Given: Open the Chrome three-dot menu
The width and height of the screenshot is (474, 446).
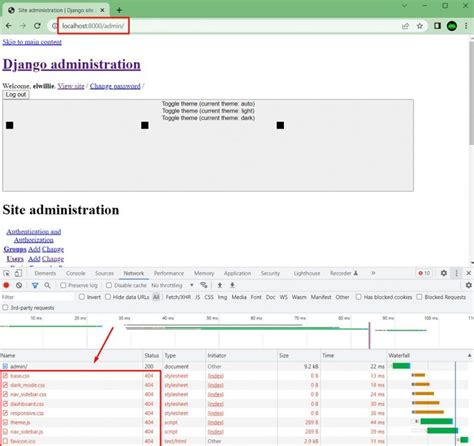Looking at the screenshot, I should (466, 26).
